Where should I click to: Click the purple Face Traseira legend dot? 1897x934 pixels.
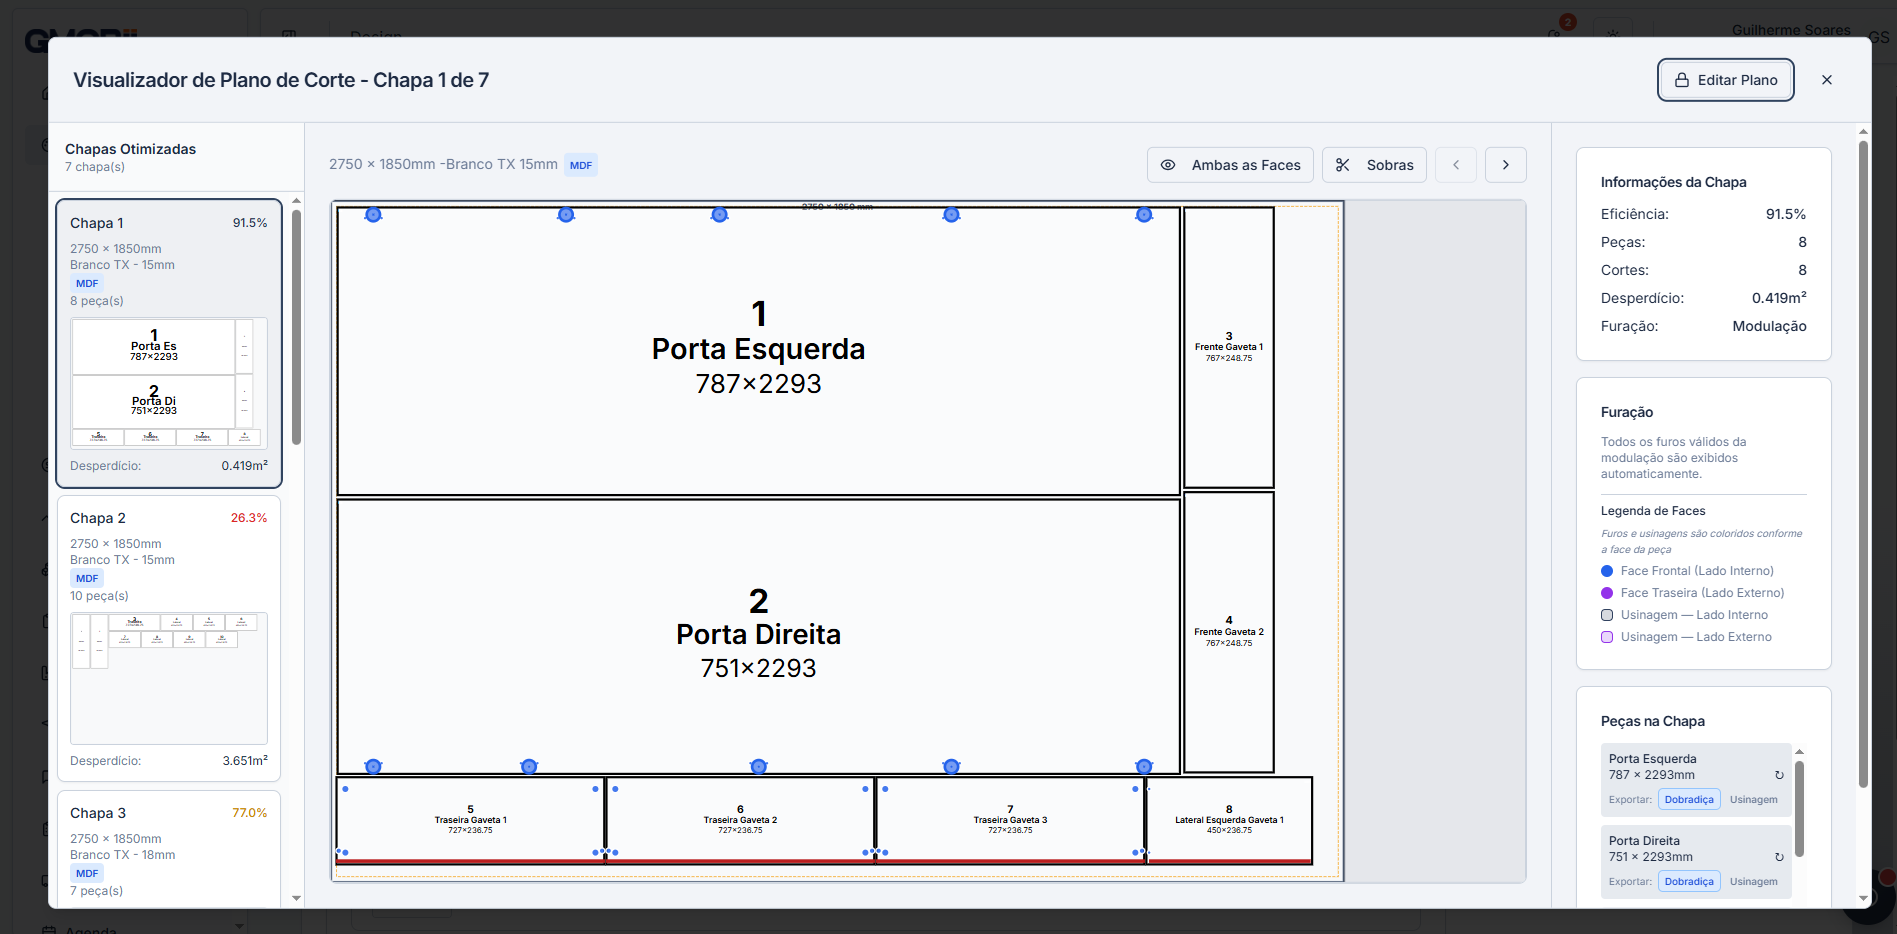1607,593
